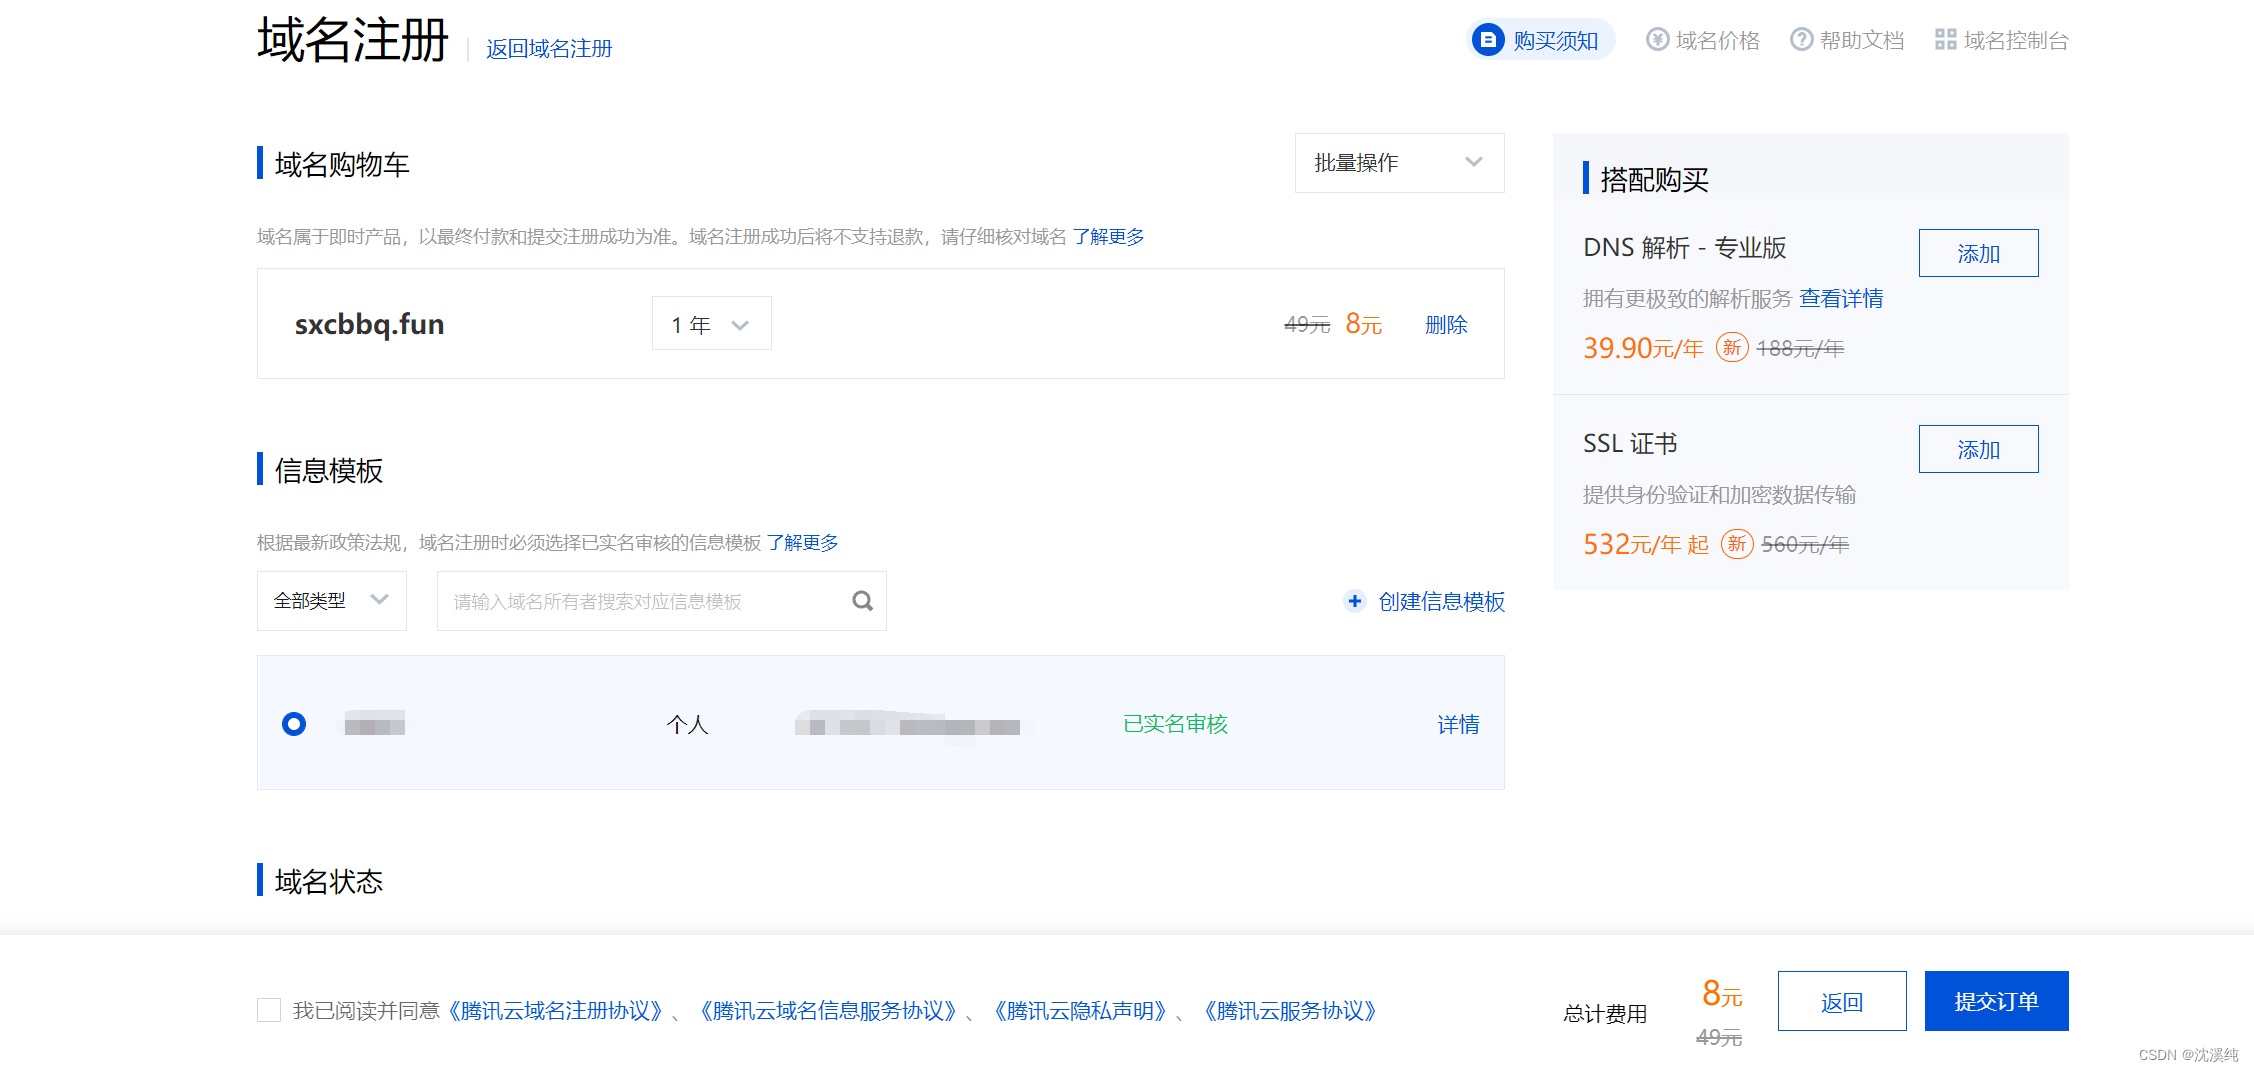Select the 个人 info template radio button
The width and height of the screenshot is (2254, 1072).
point(294,724)
